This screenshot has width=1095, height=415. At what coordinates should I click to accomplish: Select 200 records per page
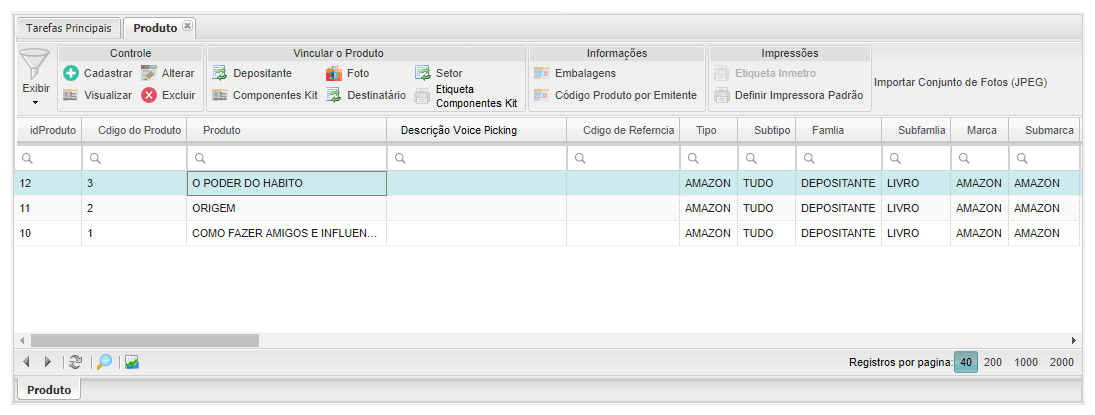[x=993, y=362]
